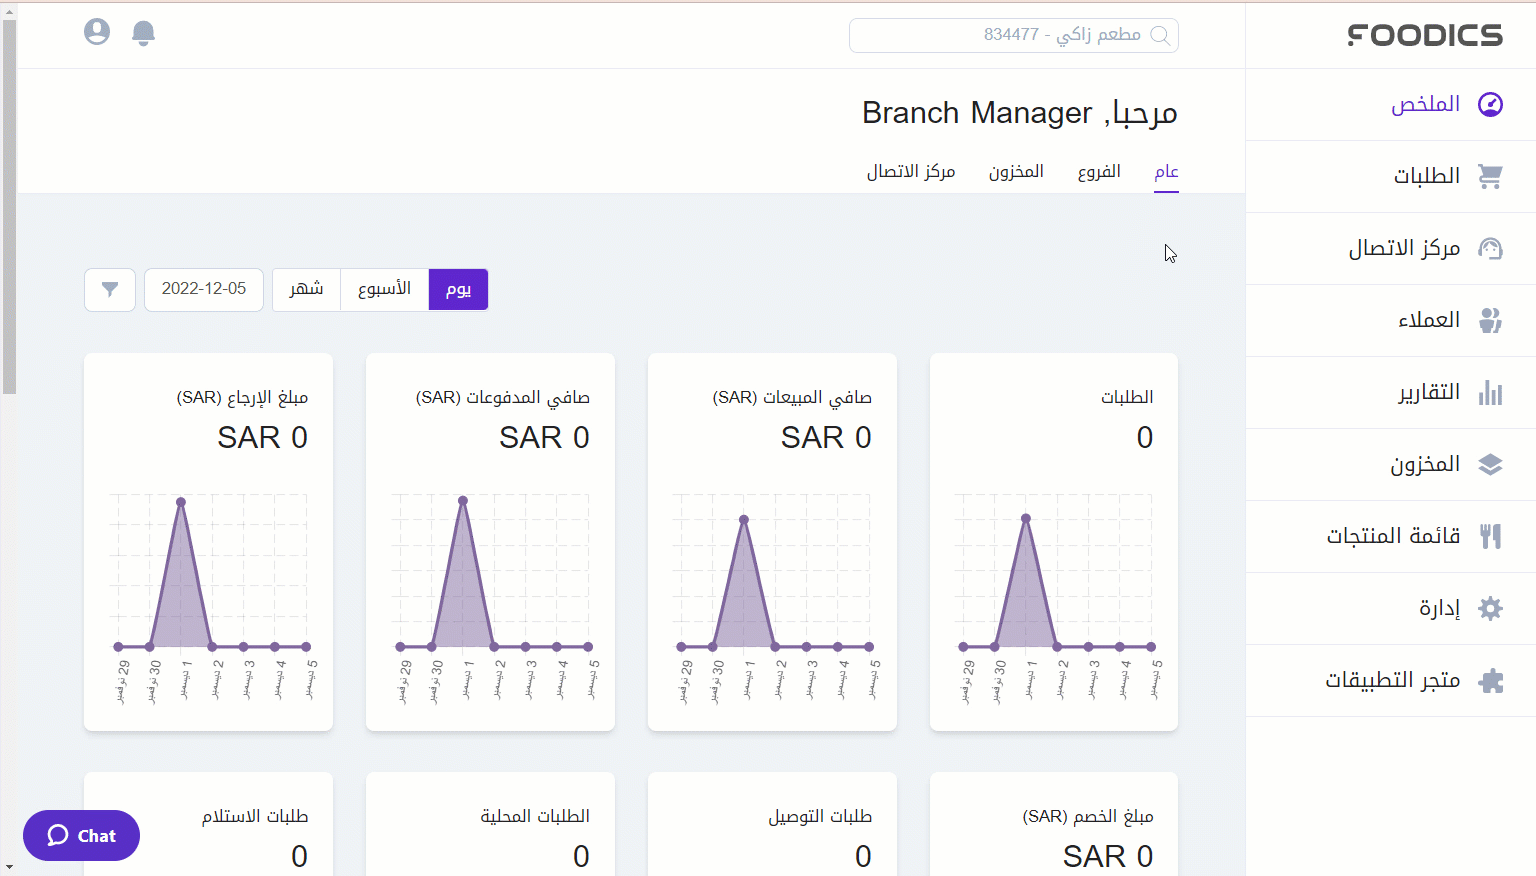Click the التقارير bar chart icon
This screenshot has height=876, width=1536.
point(1490,392)
